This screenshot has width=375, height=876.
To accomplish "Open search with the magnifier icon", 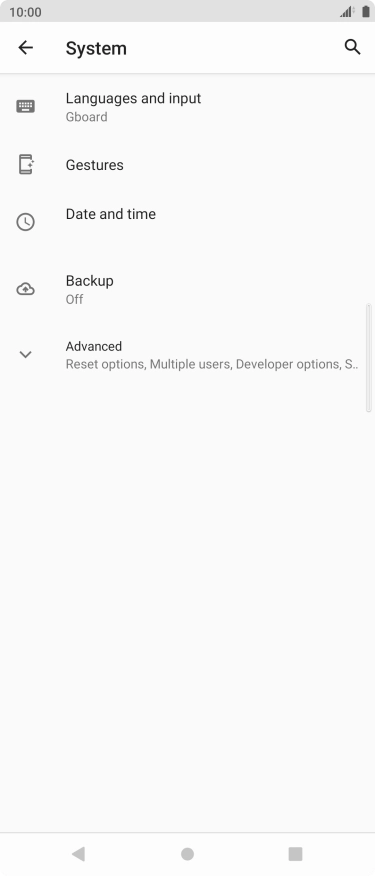I will point(352,47).
